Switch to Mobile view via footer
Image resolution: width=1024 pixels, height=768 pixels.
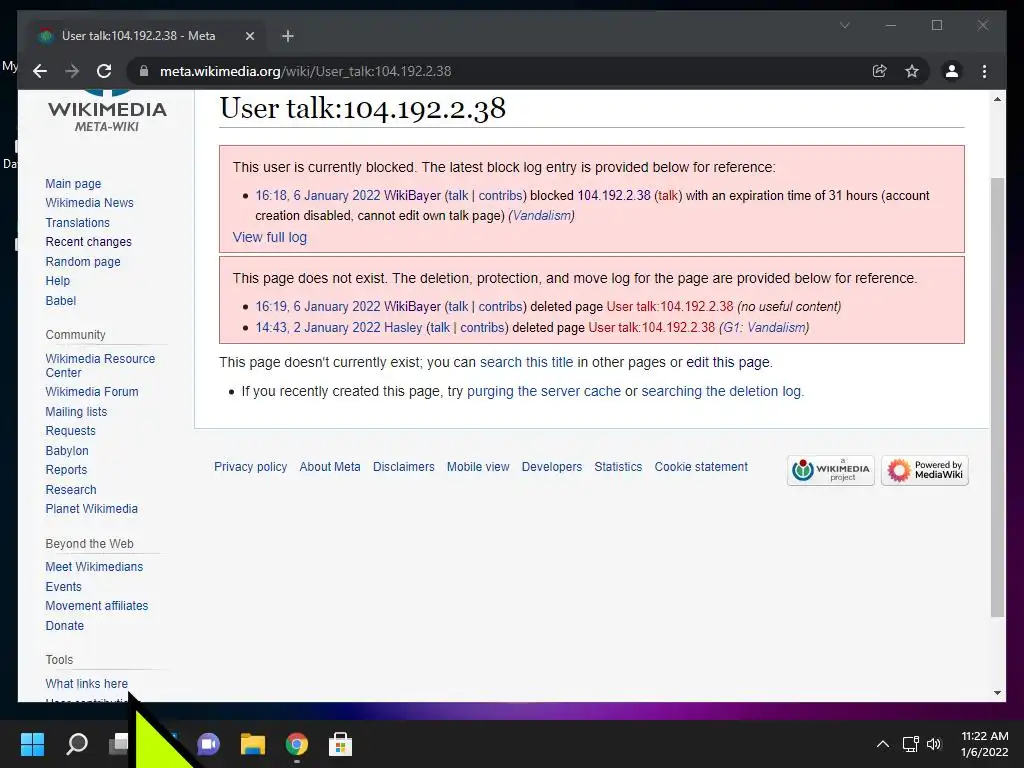coord(478,467)
